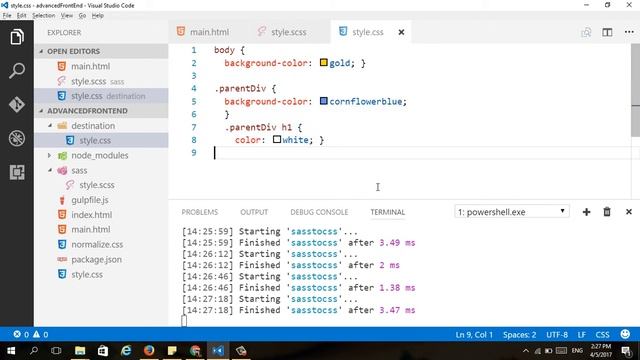Screen dimensions: 640x360
Task: Click Ln 9, Col 1 in status bar
Action: (474, 335)
